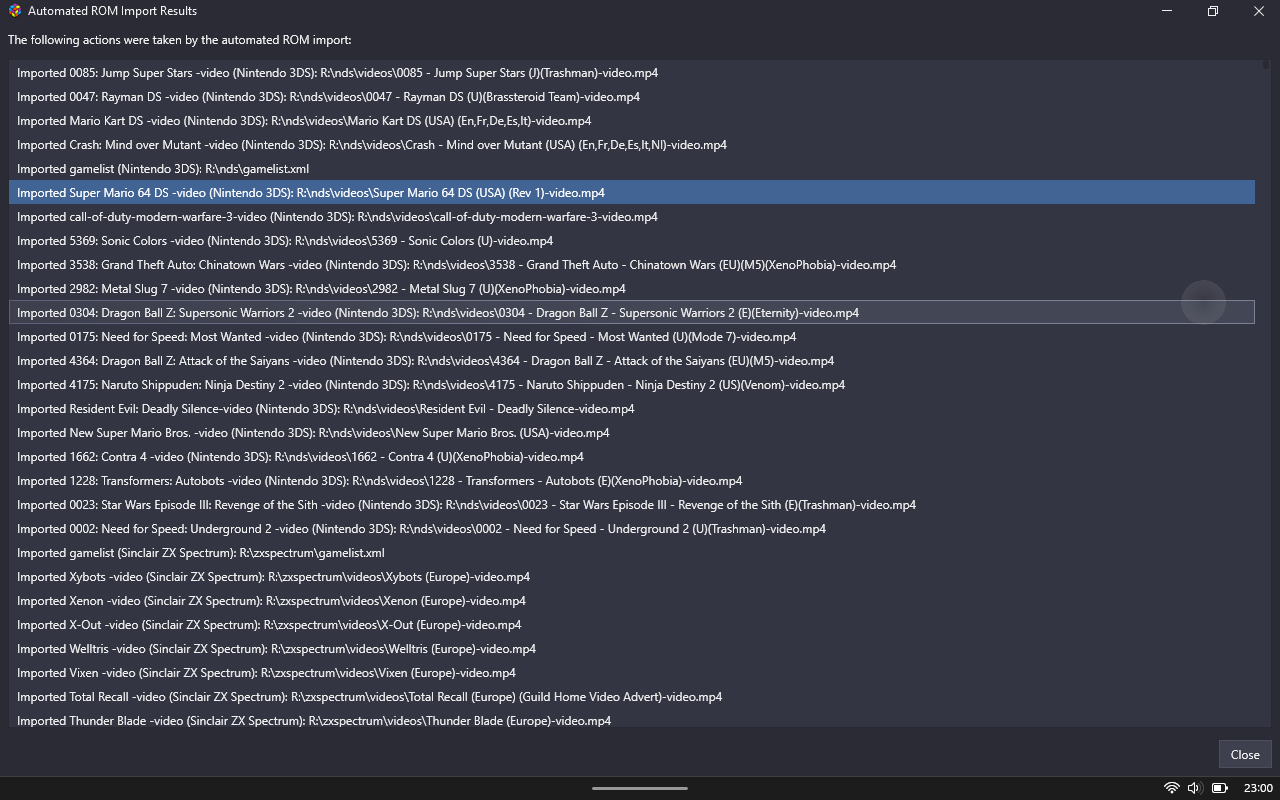This screenshot has height=800, width=1280.
Task: Select the Sonic Colors import row
Action: point(632,241)
